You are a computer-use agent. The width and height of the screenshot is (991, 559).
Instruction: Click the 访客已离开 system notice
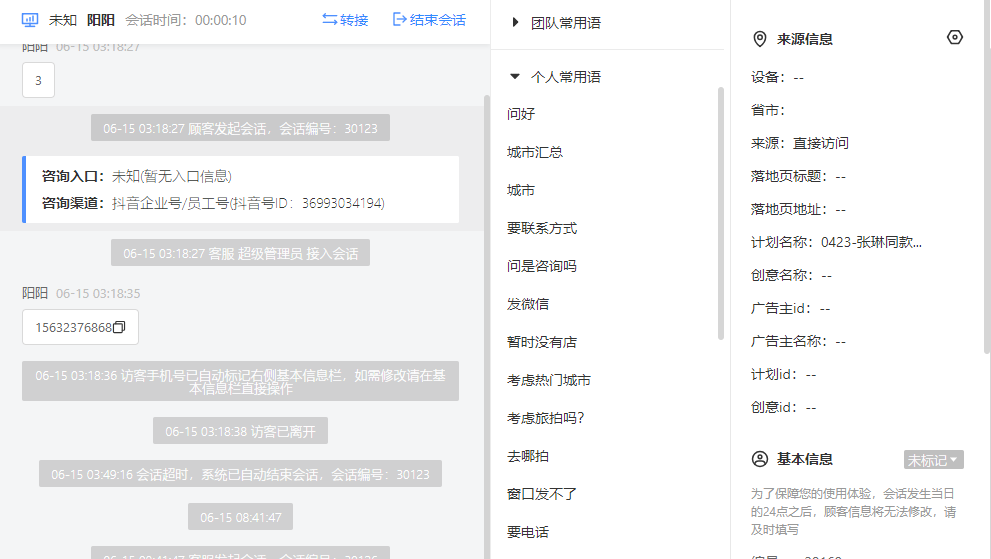(240, 431)
